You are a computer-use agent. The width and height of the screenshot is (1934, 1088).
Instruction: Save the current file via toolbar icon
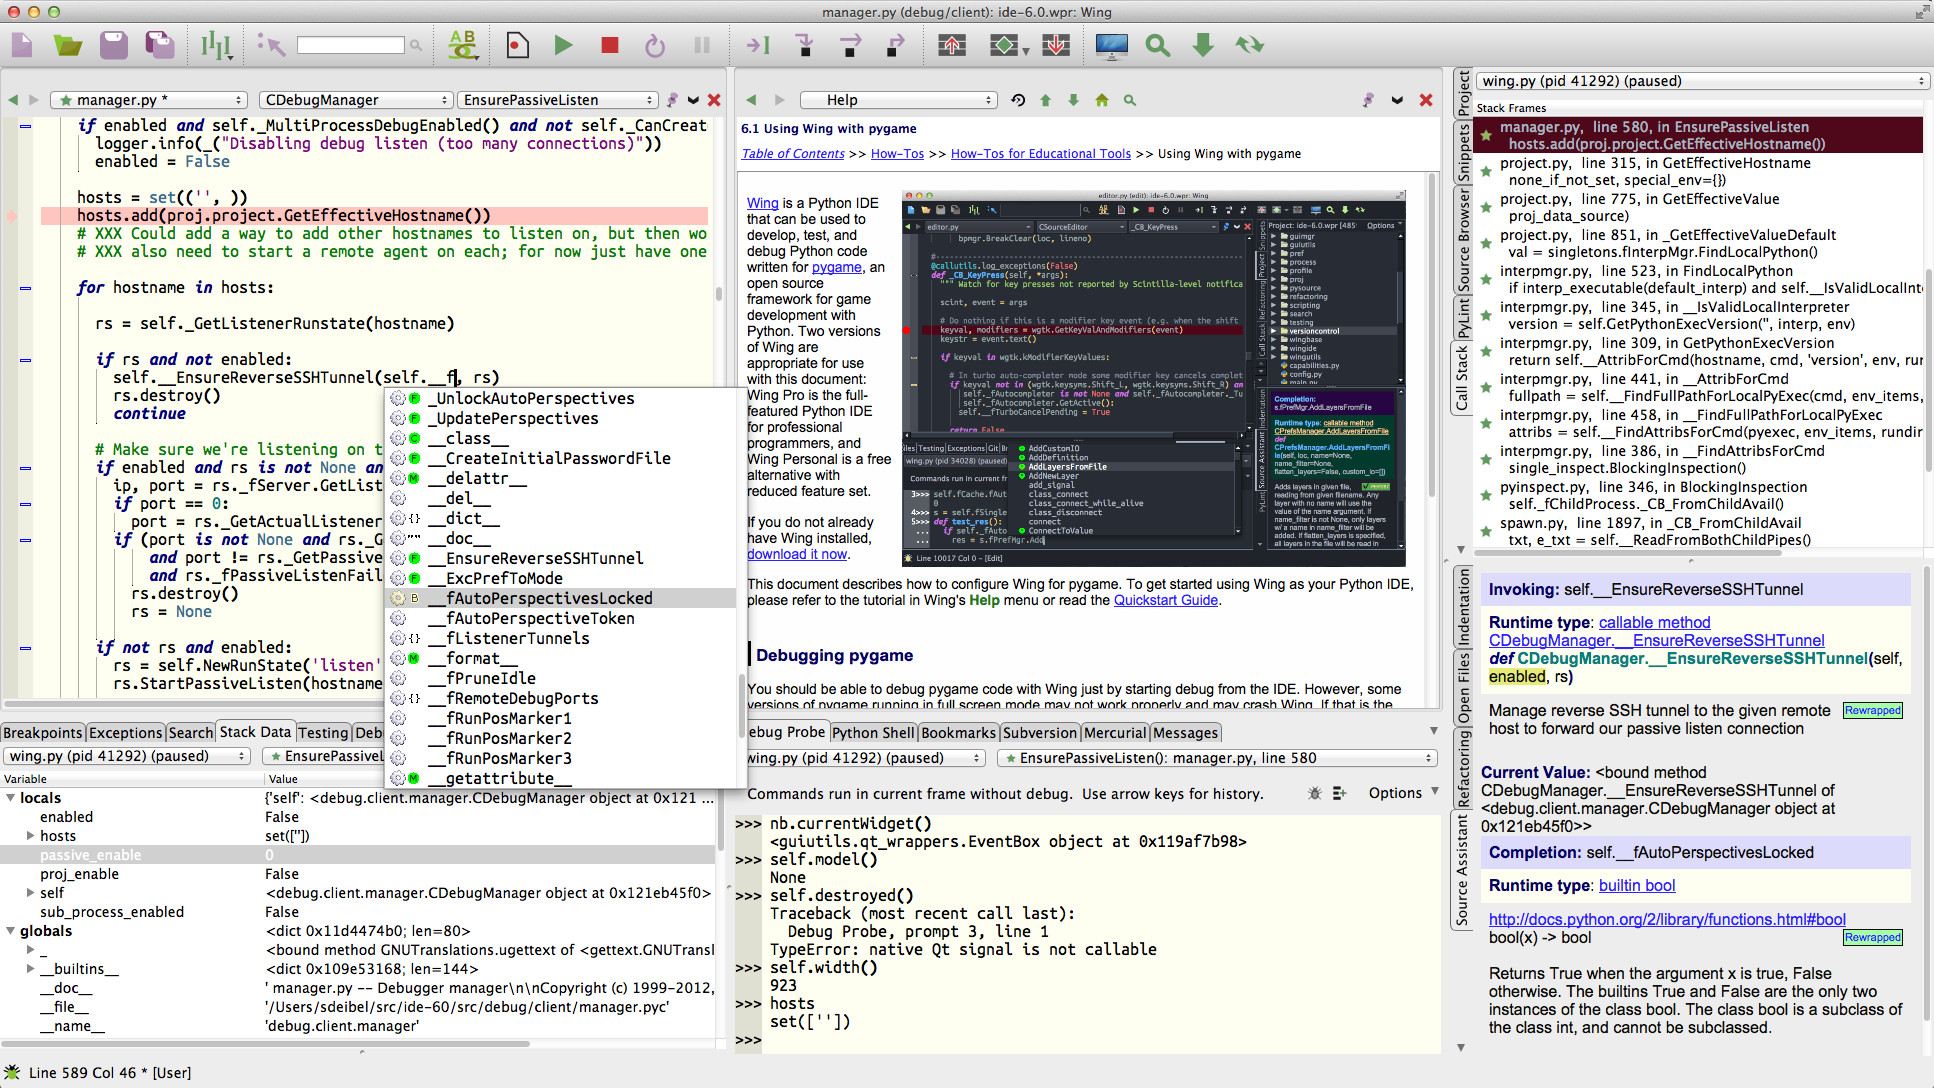113,45
